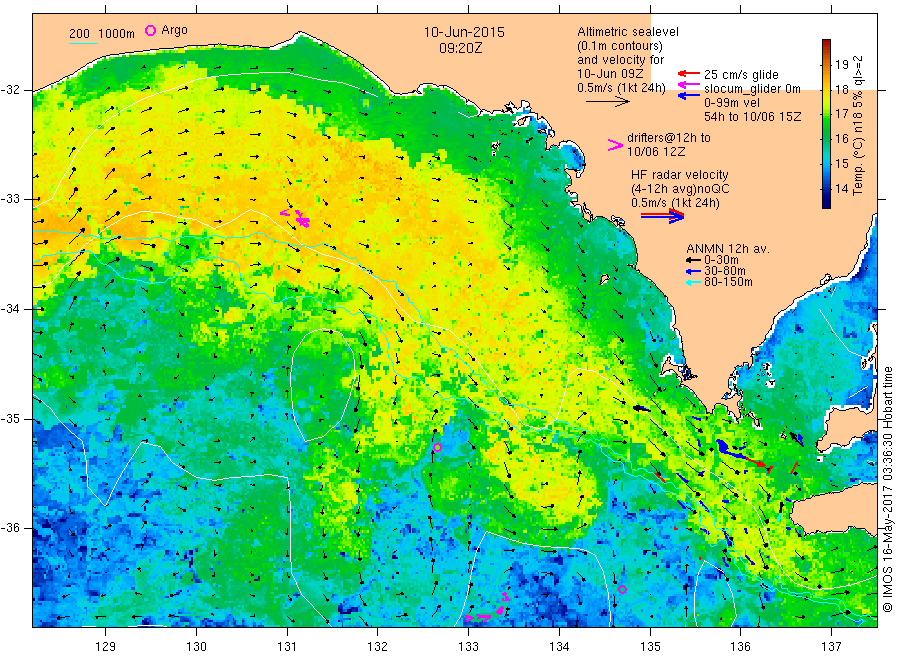This screenshot has height=660, width=900.
Task: Click the Argo float marker near 134.7E, 36.6S
Action: tap(622, 589)
